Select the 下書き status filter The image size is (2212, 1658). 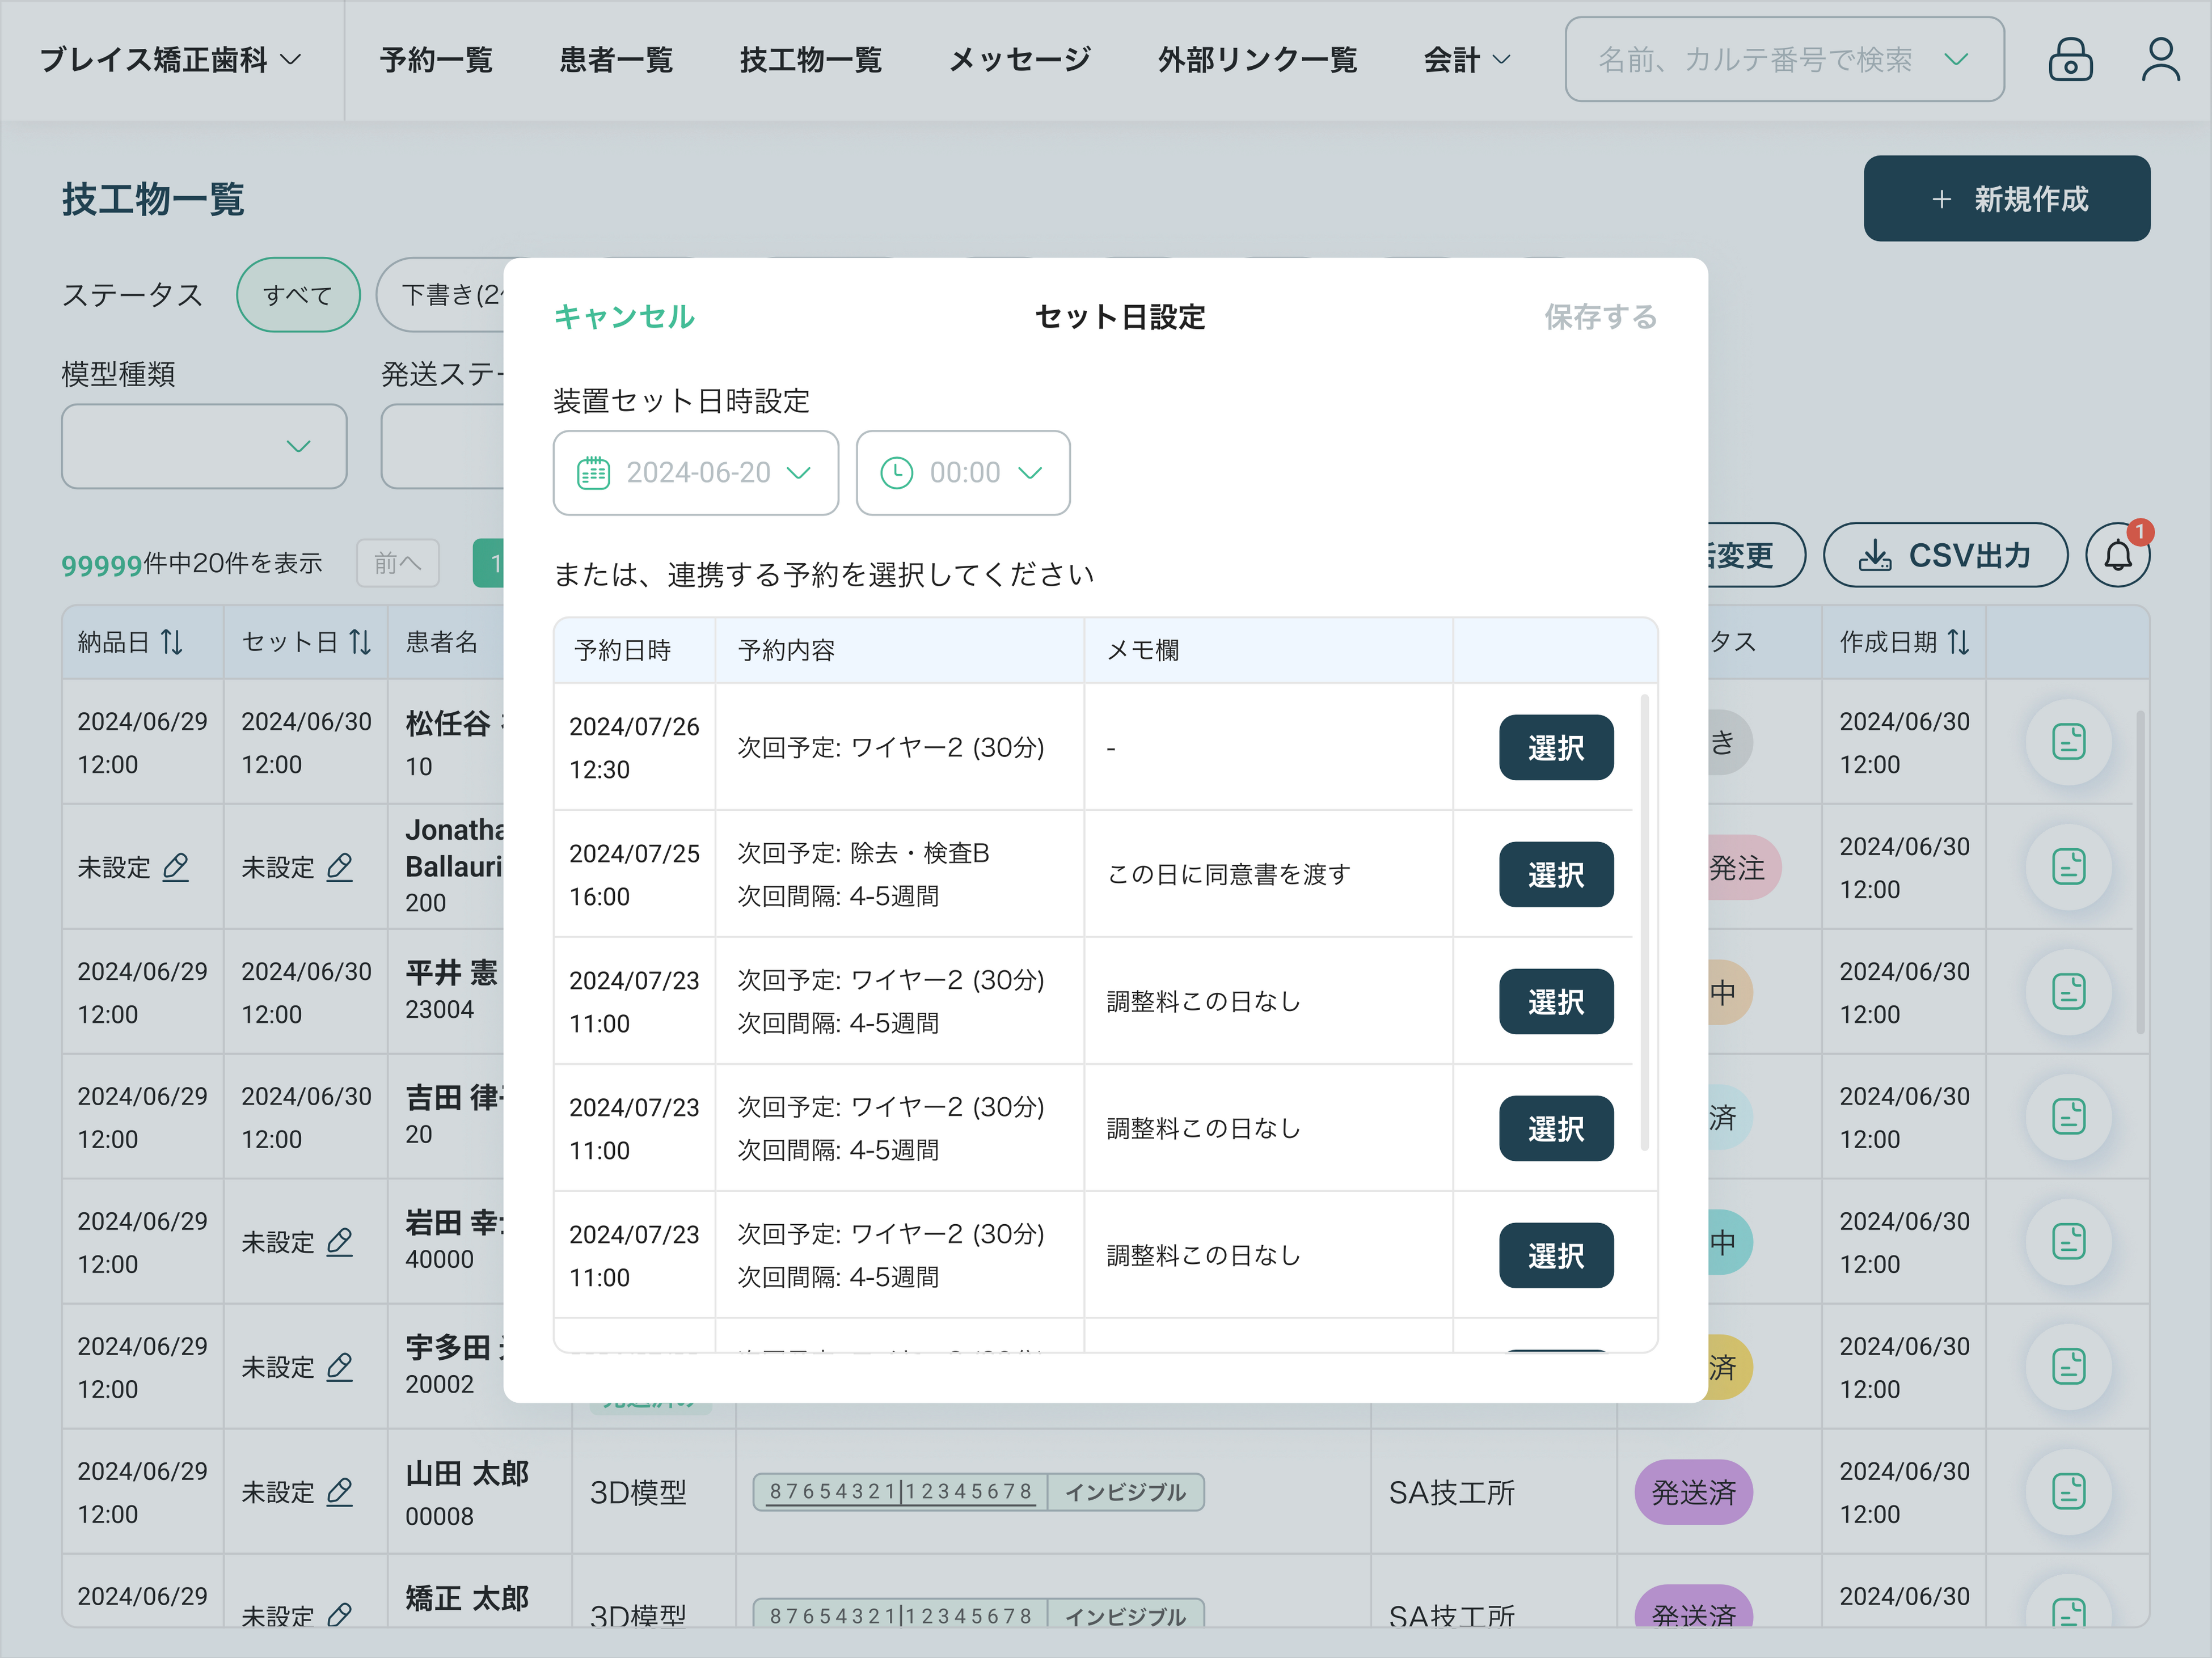440,295
